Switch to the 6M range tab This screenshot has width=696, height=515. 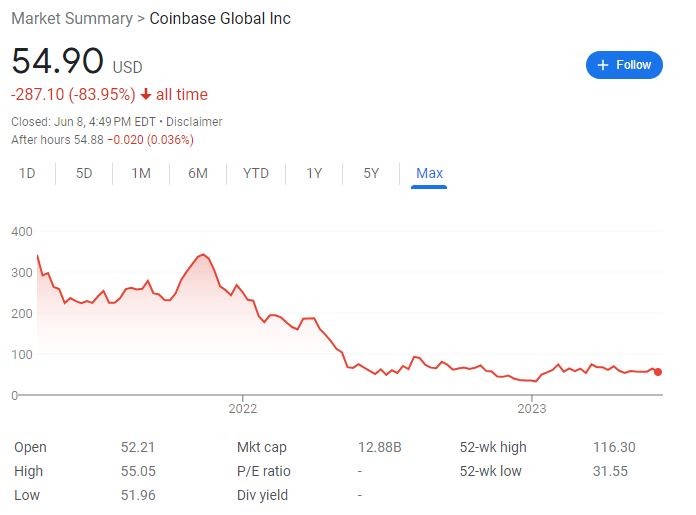(198, 173)
